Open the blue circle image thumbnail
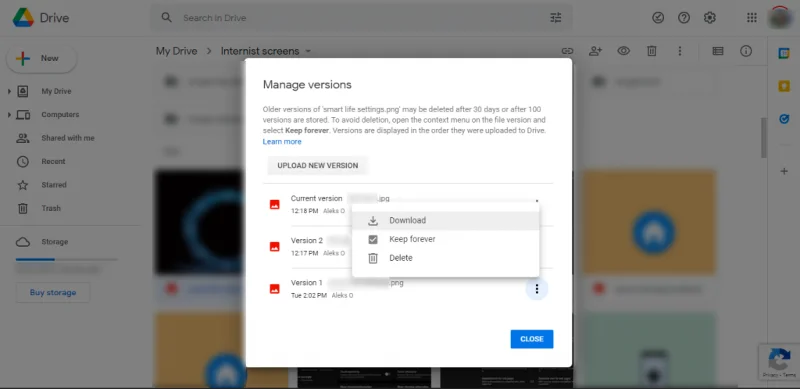 coord(200,223)
